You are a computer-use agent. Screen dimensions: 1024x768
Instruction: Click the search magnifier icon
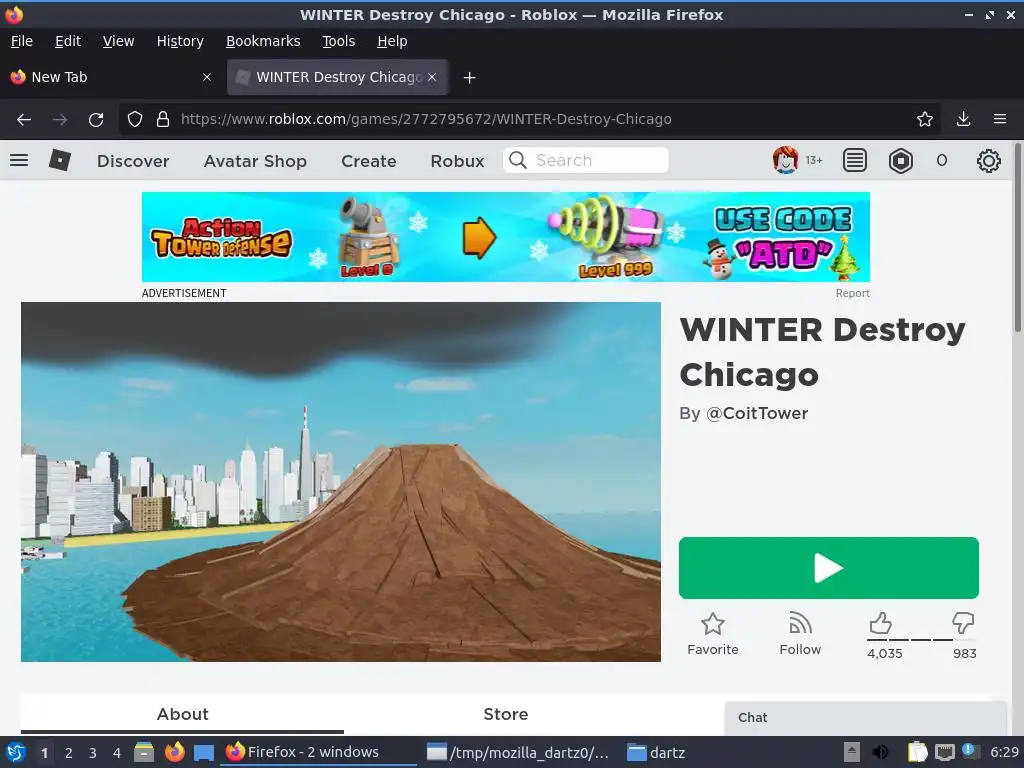(518, 160)
